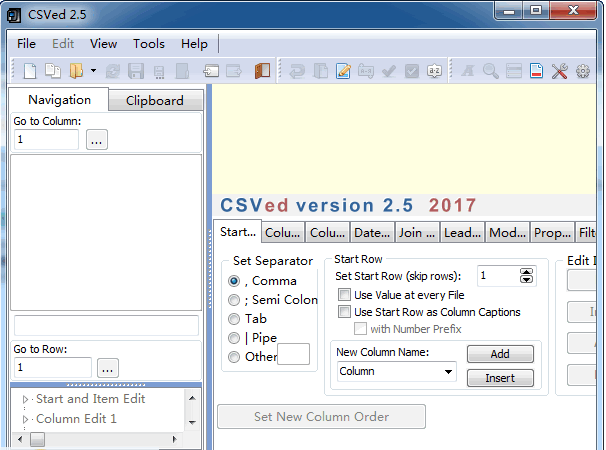The height and width of the screenshot is (450, 606).
Task: Open tools via wrench and screwdriver icon
Action: pyautogui.click(x=559, y=72)
